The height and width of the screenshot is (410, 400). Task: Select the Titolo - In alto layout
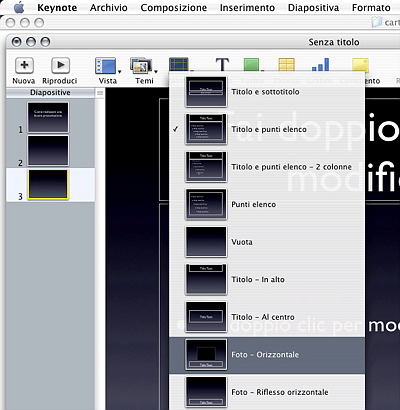pos(267,279)
